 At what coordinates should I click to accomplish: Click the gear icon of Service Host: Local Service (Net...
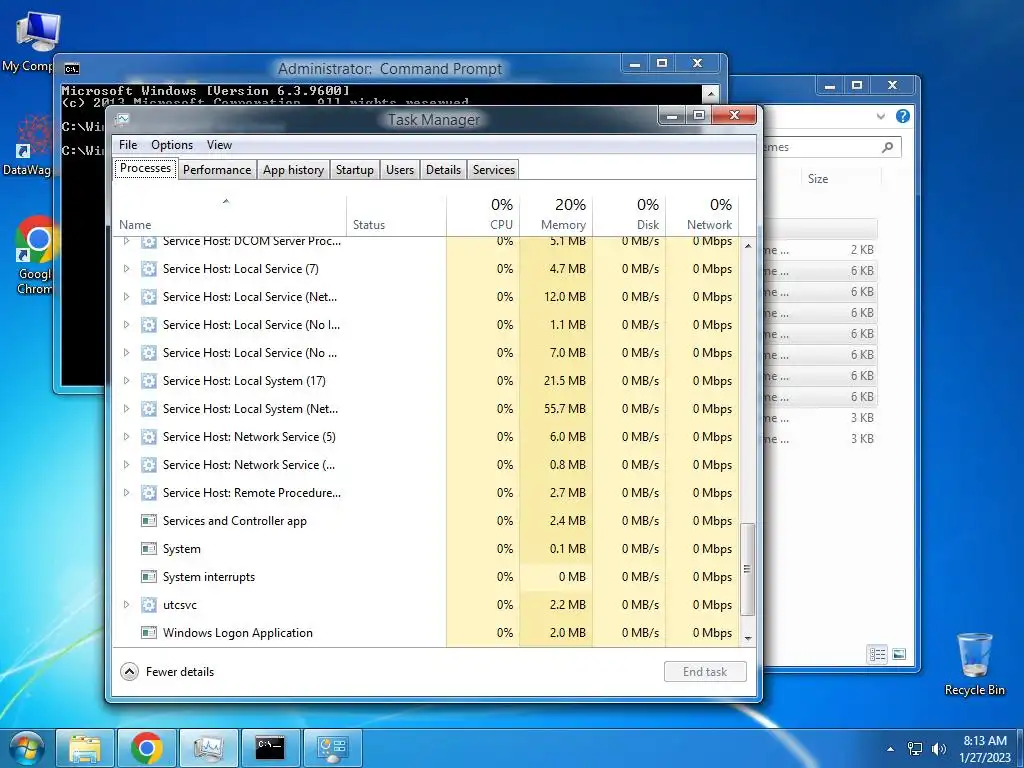(149, 297)
